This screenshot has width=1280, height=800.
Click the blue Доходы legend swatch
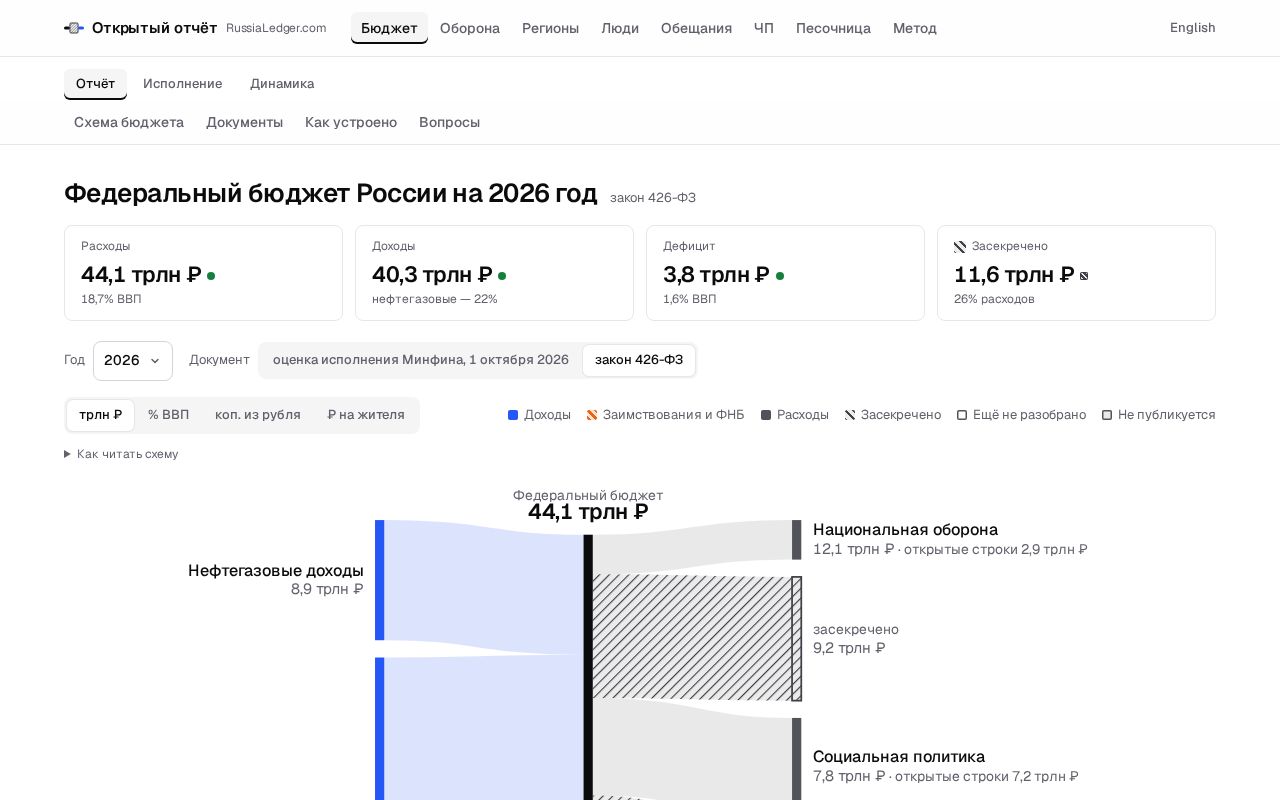click(513, 415)
